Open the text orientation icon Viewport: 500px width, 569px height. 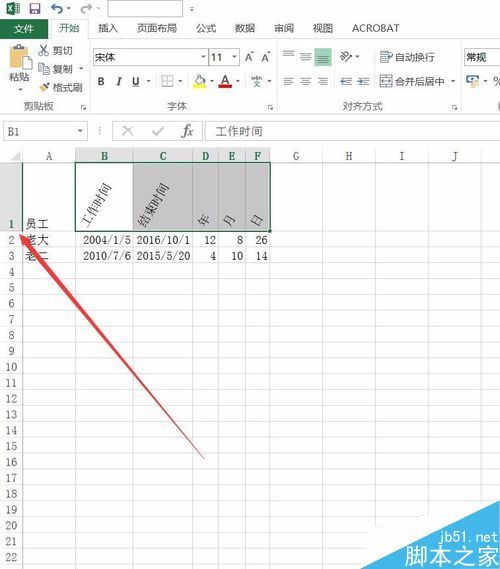pos(346,57)
